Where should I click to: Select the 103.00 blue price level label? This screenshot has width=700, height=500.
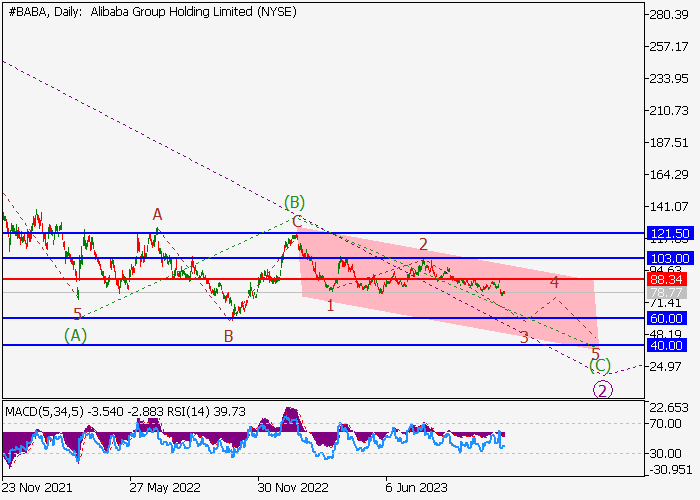(670, 258)
